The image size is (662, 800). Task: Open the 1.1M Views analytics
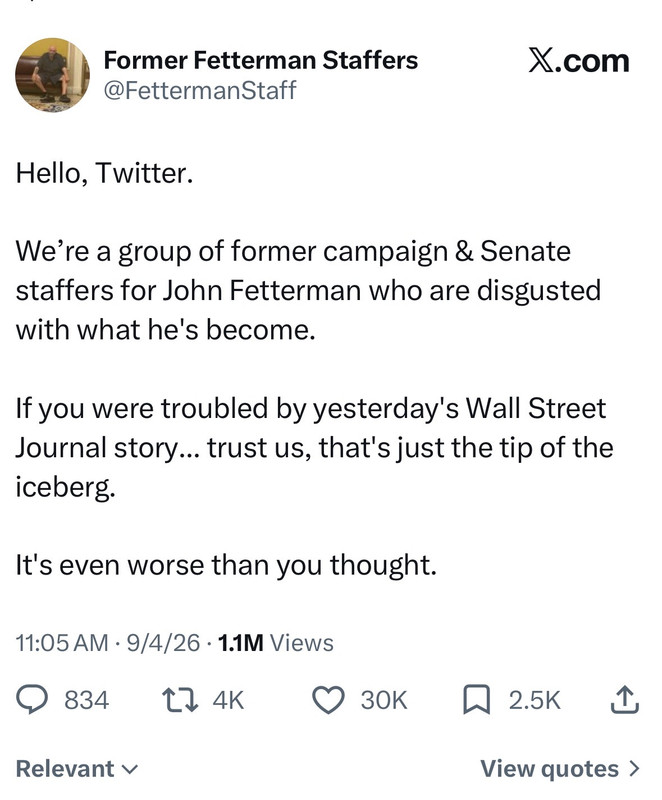coord(275,643)
